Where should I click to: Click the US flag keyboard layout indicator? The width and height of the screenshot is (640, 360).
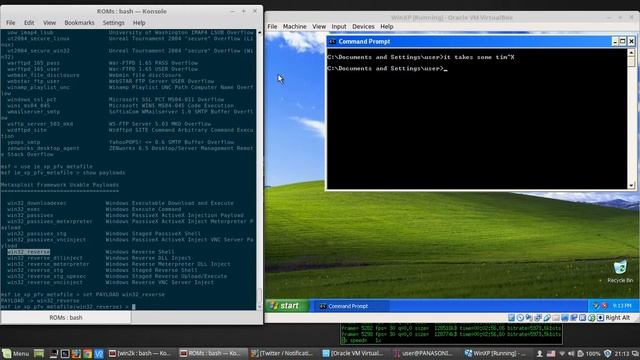pos(551,353)
